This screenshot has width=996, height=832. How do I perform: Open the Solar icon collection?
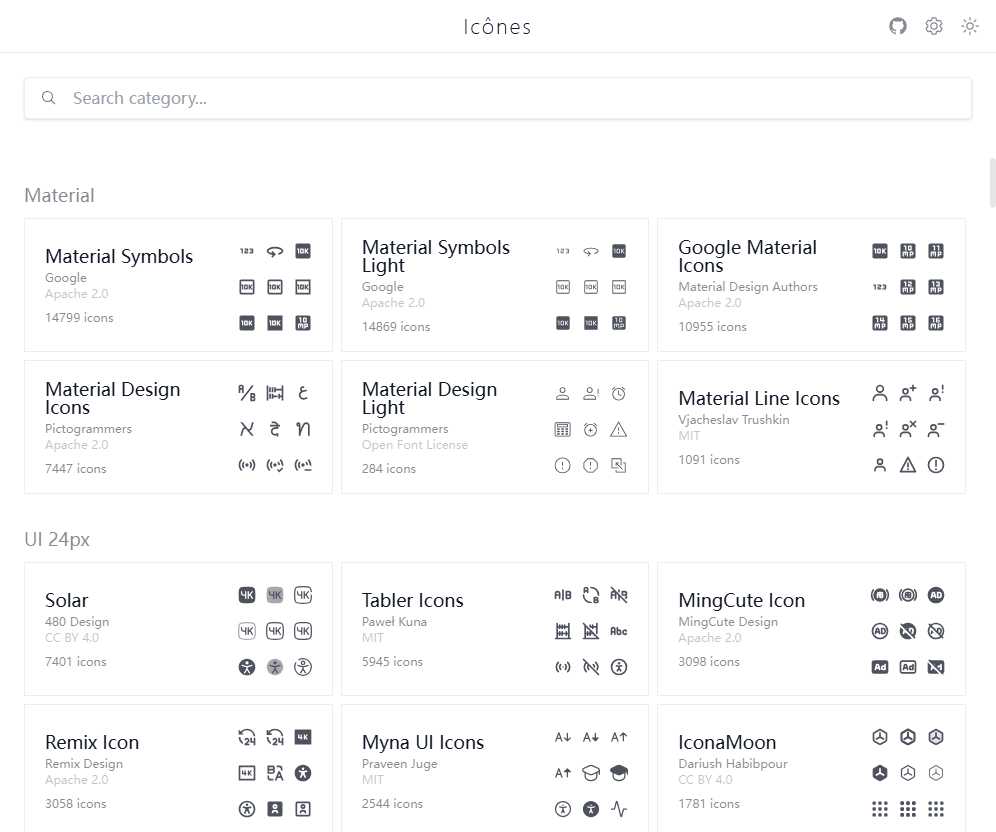pos(67,600)
